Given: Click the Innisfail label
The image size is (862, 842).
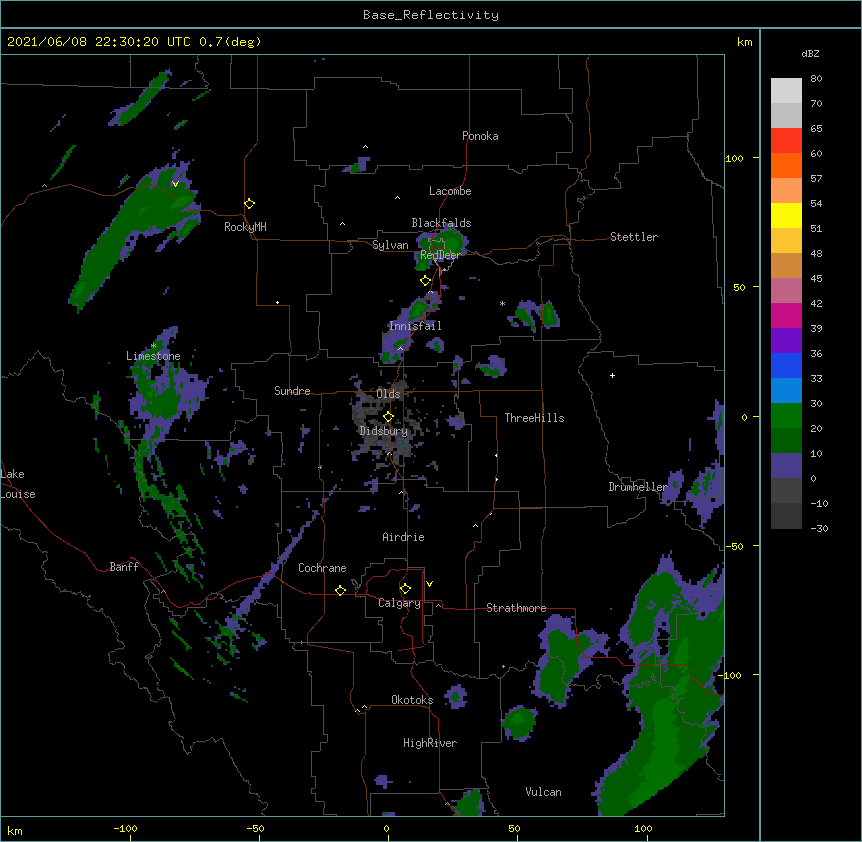Looking at the screenshot, I should pos(415,326).
